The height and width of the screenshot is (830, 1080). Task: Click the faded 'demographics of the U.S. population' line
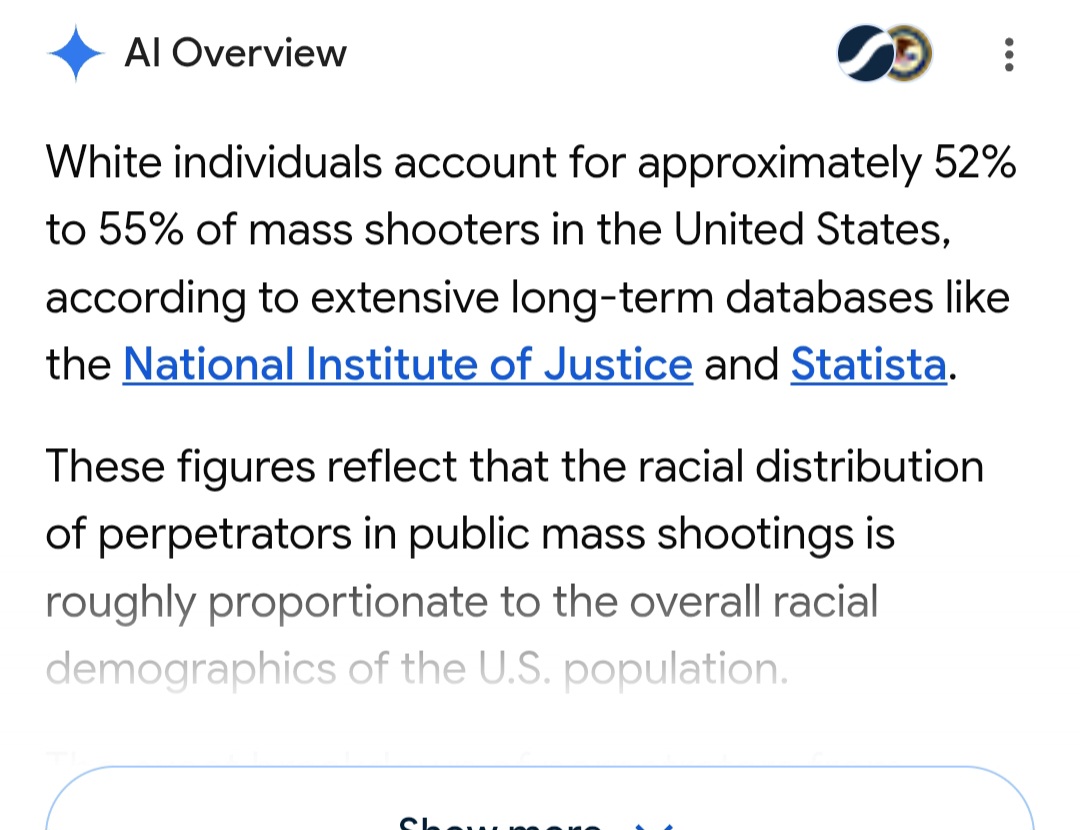pyautogui.click(x=417, y=669)
